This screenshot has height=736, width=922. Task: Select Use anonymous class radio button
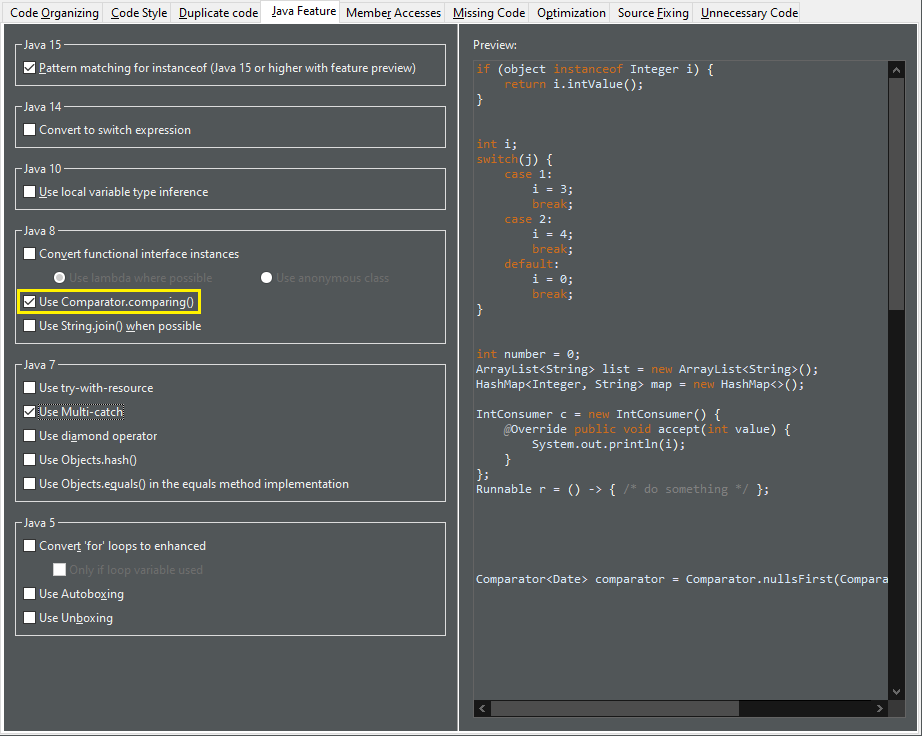pyautogui.click(x=266, y=278)
